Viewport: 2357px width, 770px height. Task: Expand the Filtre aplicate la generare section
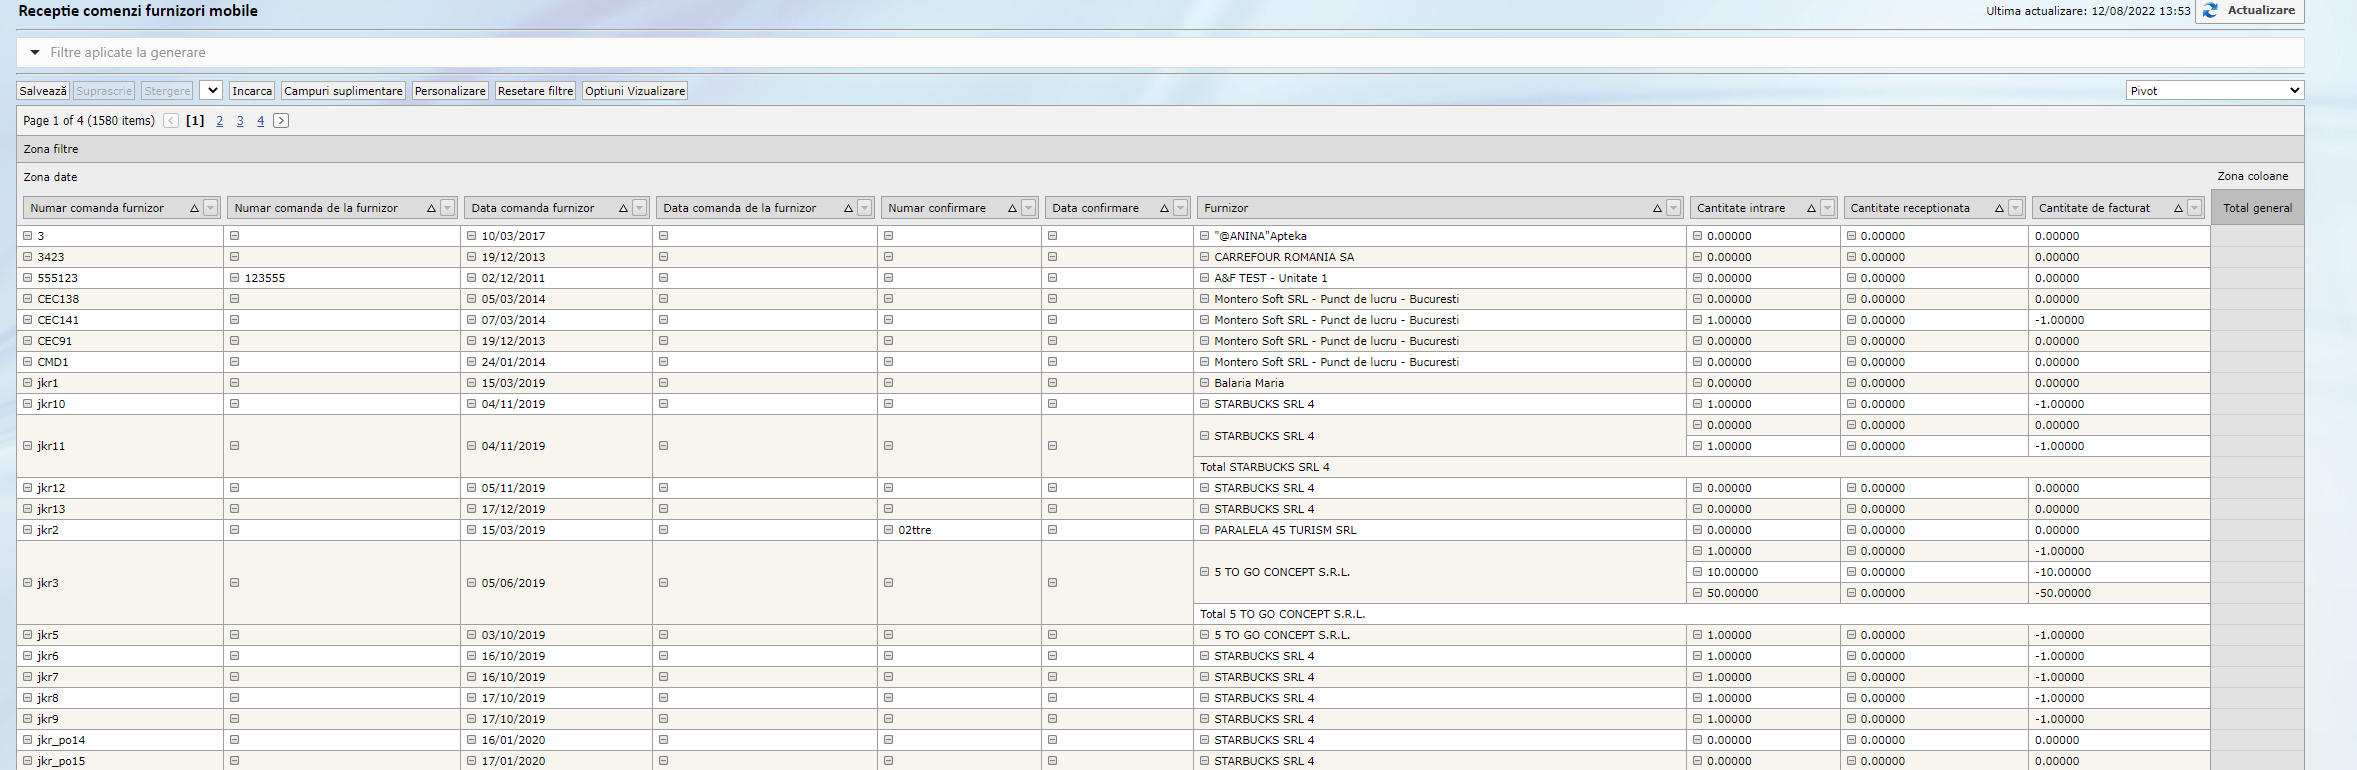pyautogui.click(x=35, y=53)
